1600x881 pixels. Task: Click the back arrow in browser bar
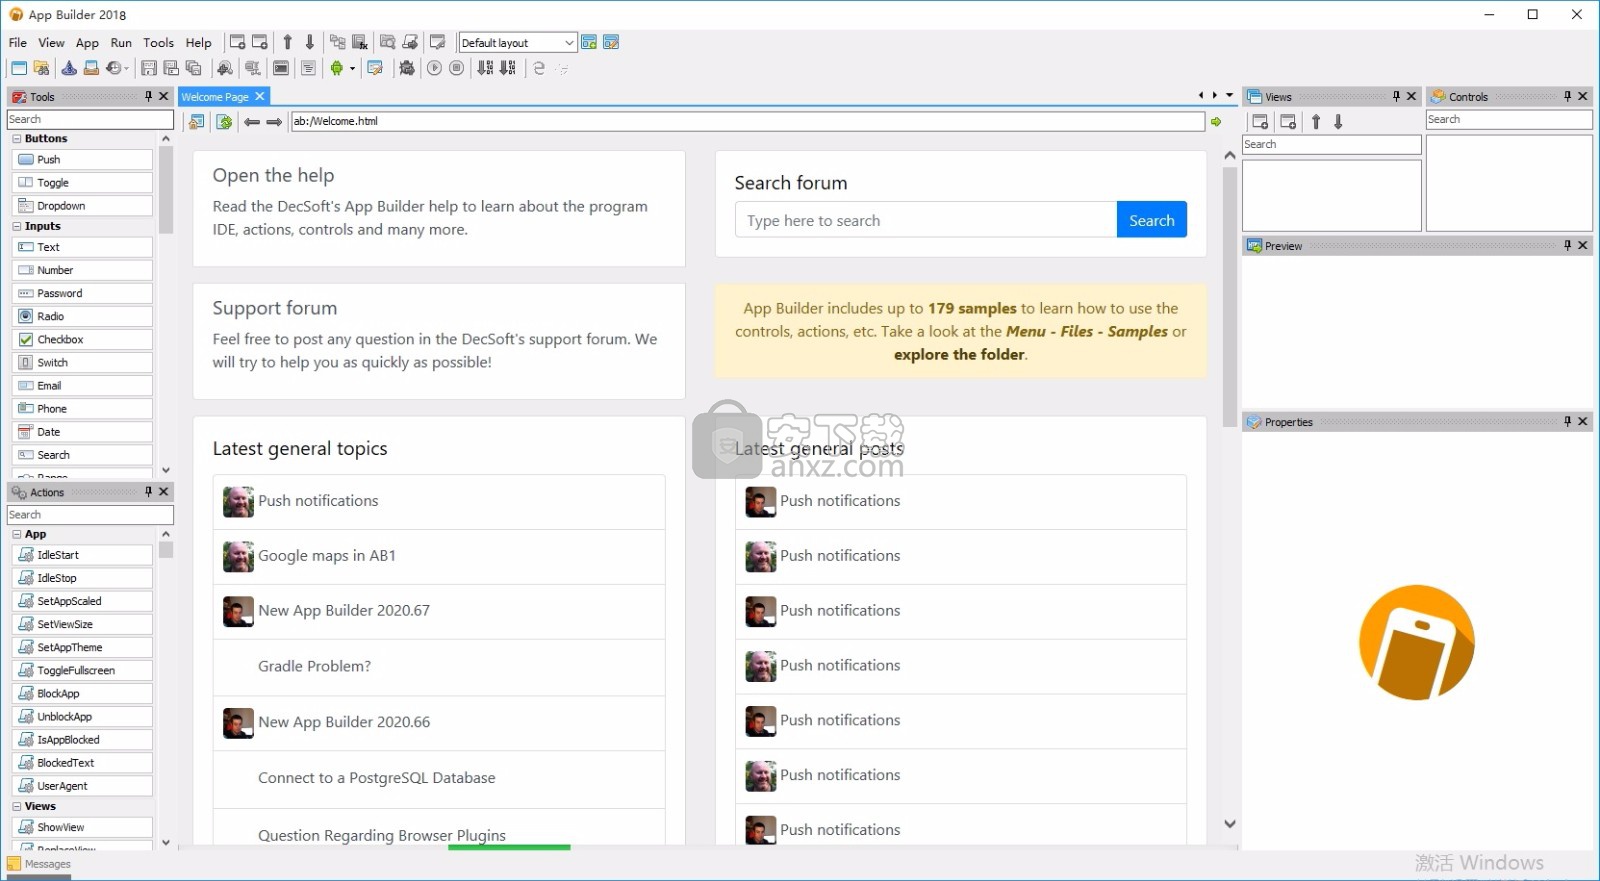point(252,122)
